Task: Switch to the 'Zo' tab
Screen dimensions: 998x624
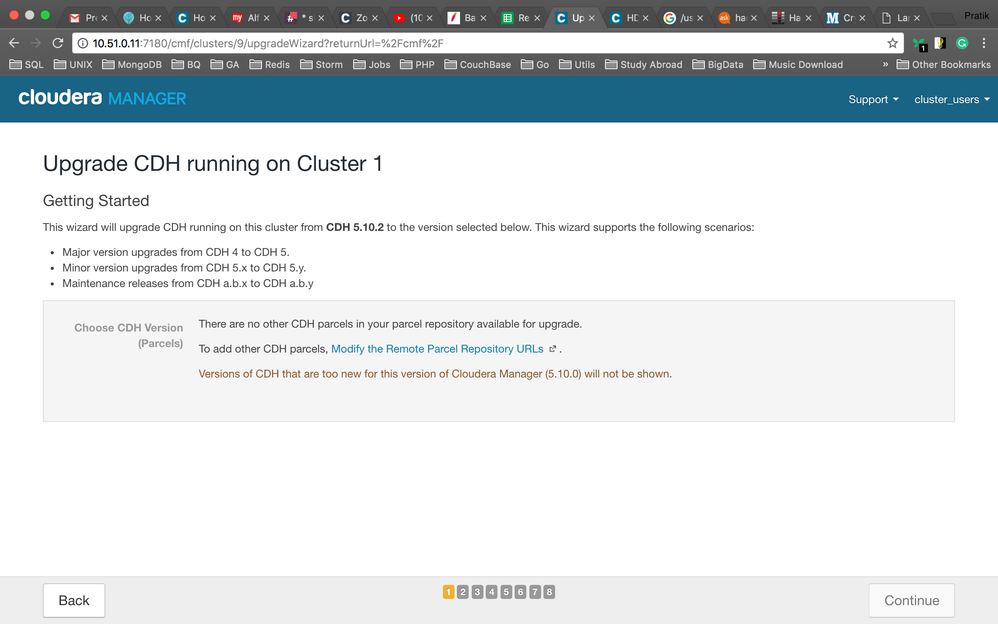Action: pyautogui.click(x=357, y=18)
